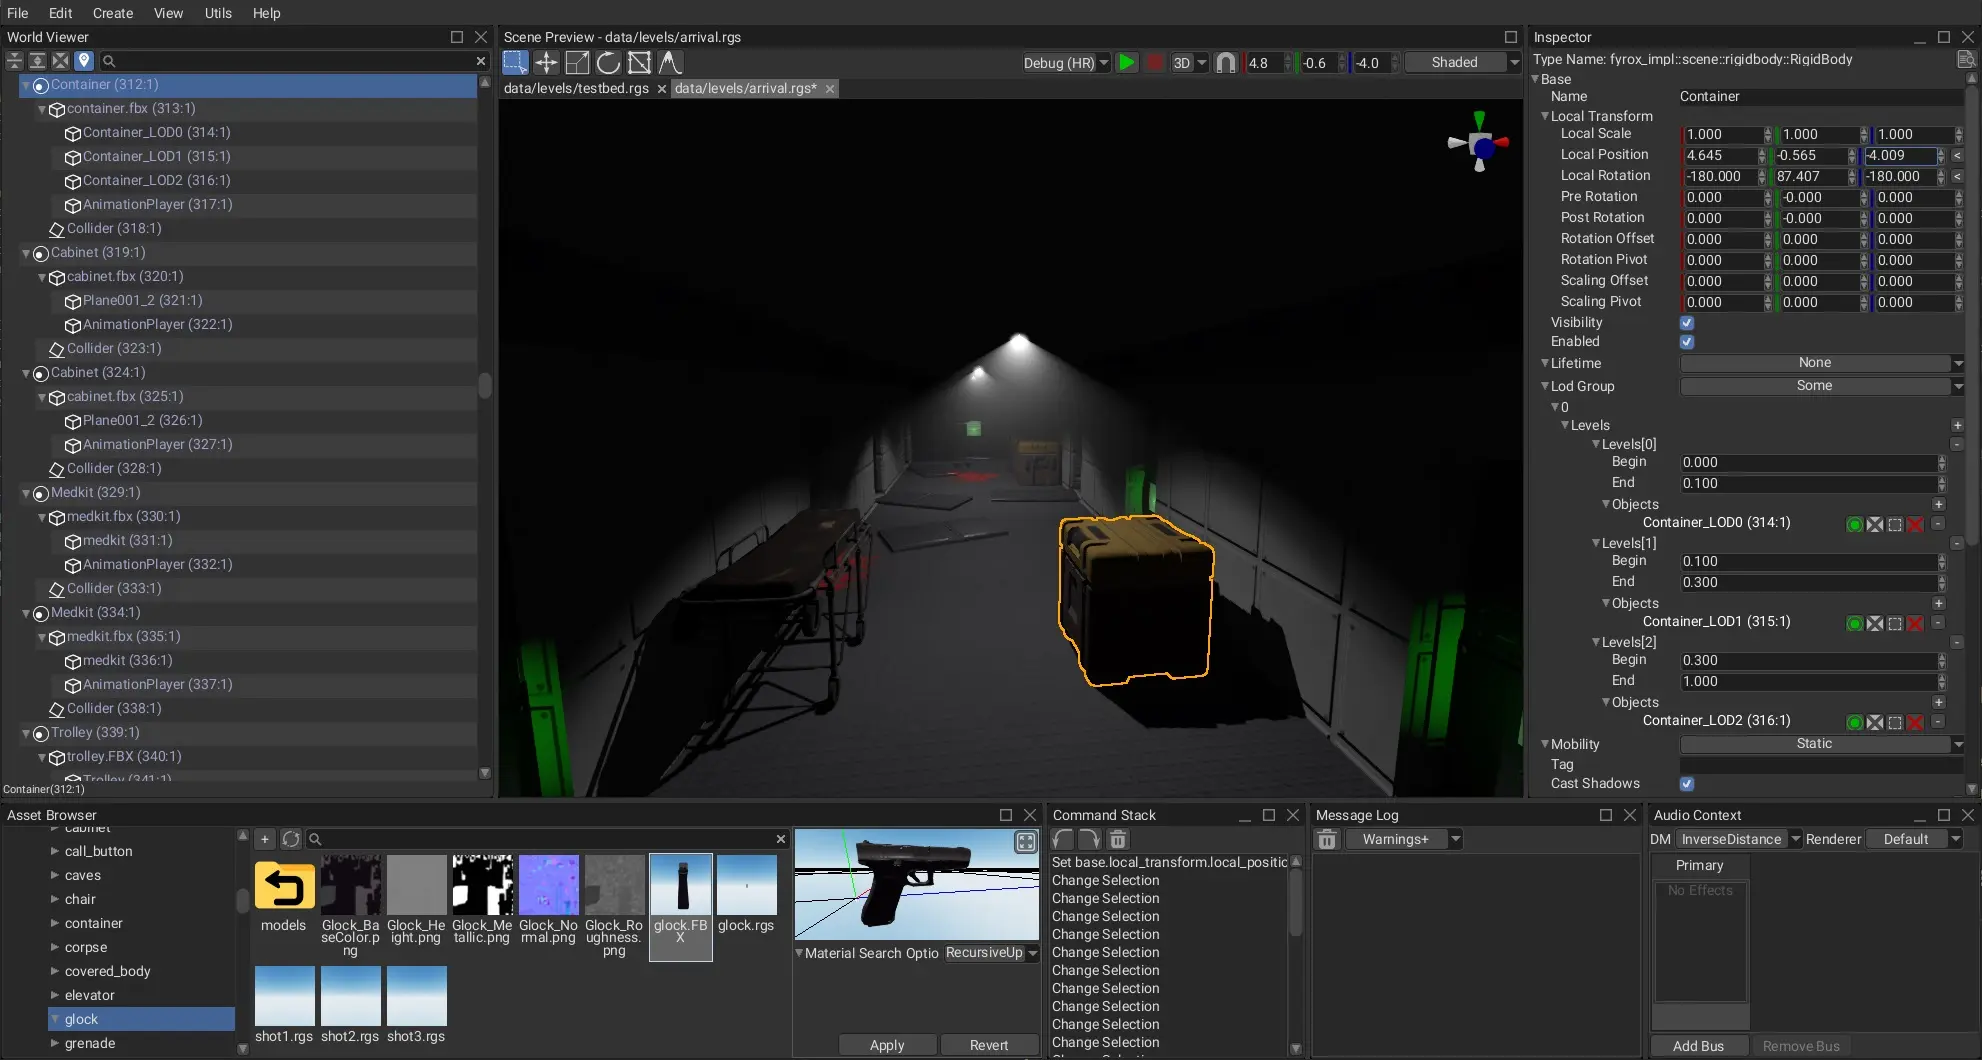Activate the Rotate tool
This screenshot has height=1060, width=1982.
(x=608, y=63)
